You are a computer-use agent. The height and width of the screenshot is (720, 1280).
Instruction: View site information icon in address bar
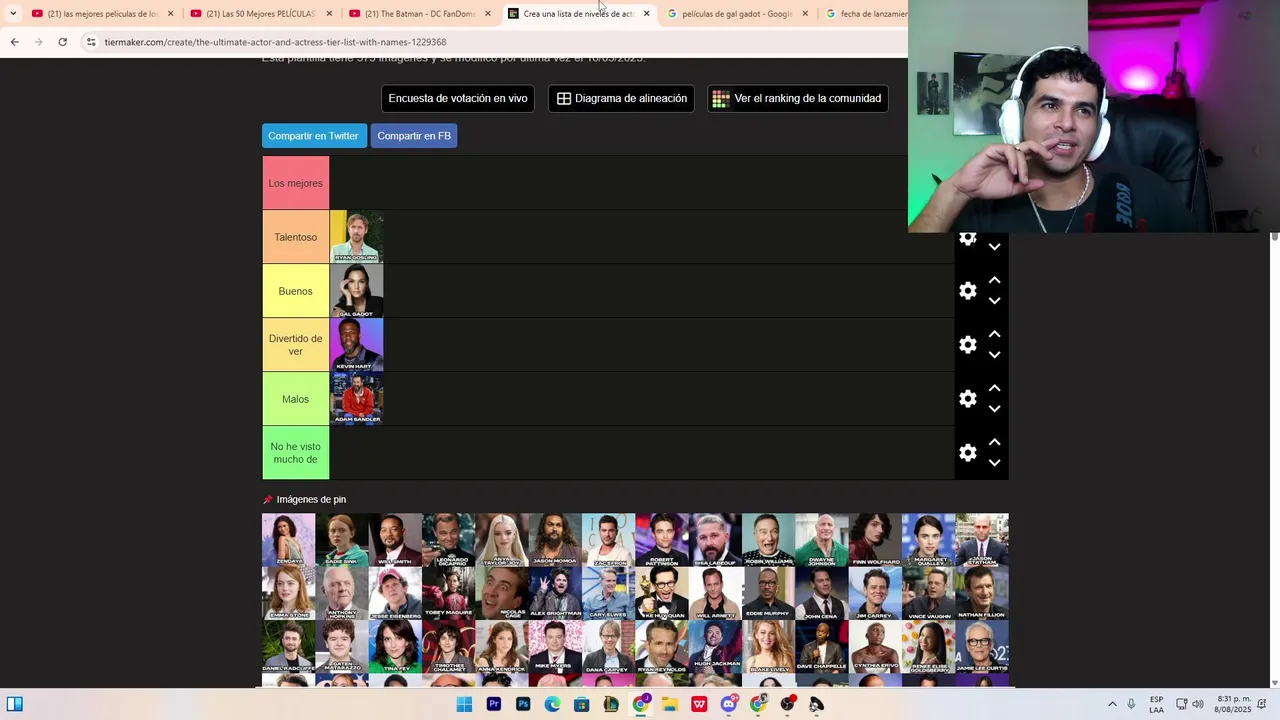pos(91,42)
